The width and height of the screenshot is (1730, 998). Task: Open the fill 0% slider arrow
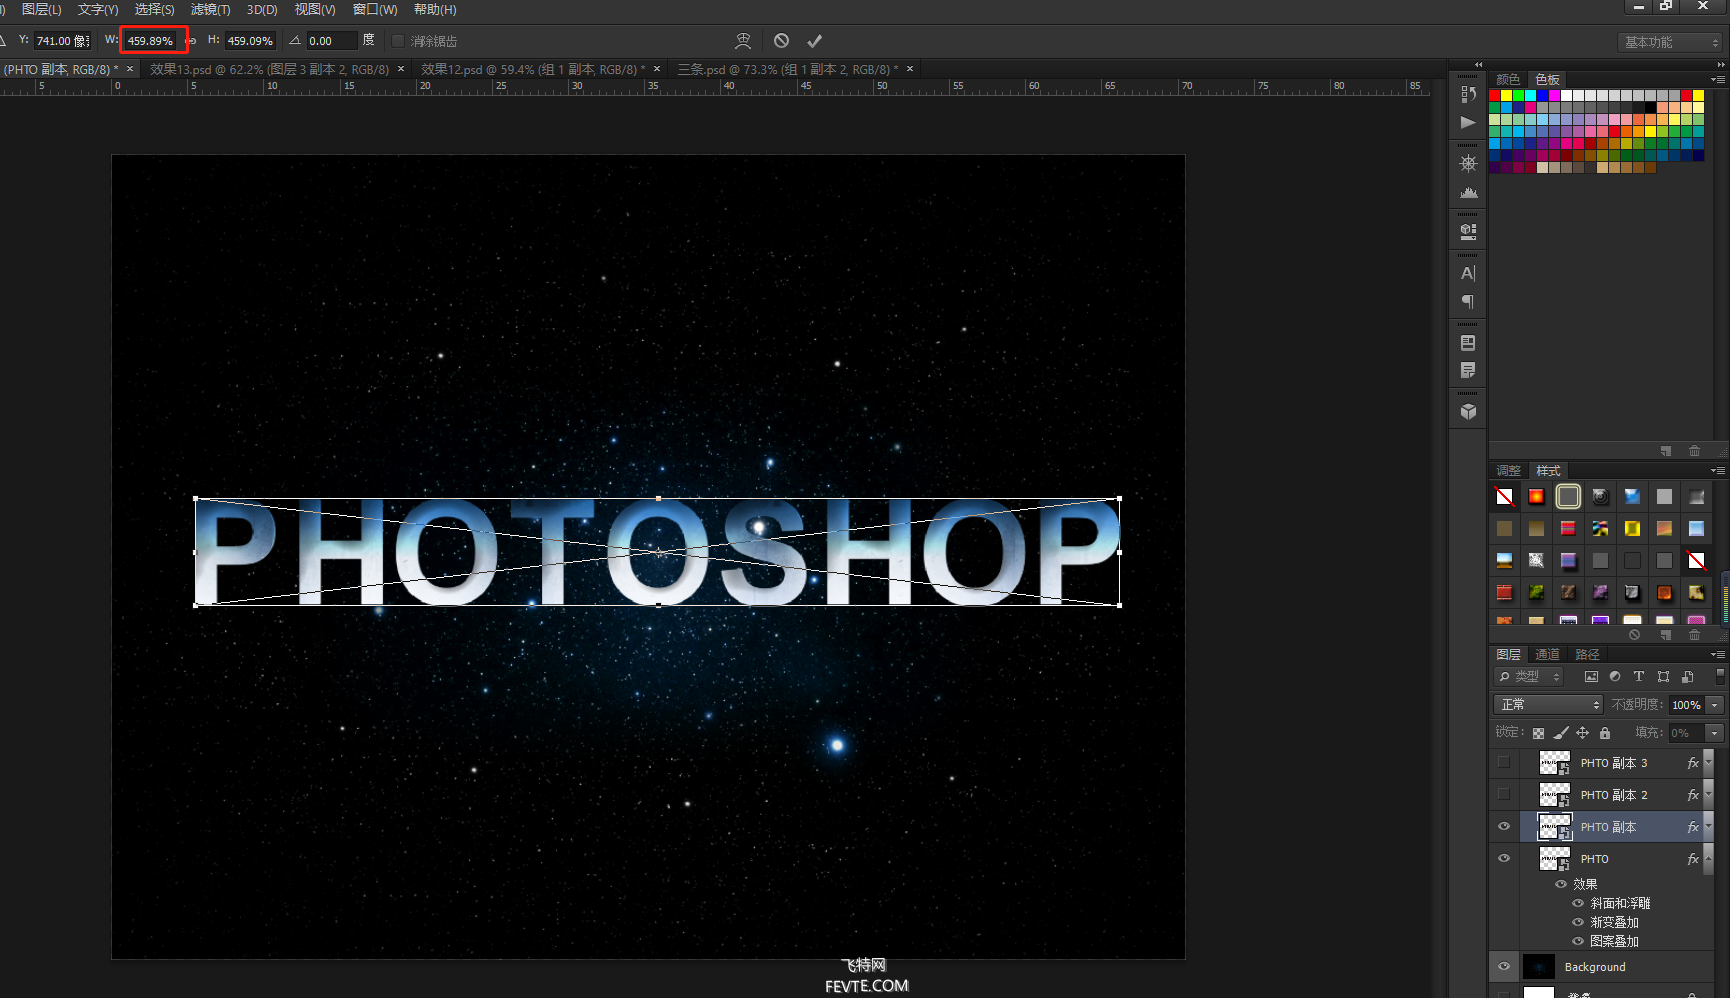tap(1714, 733)
